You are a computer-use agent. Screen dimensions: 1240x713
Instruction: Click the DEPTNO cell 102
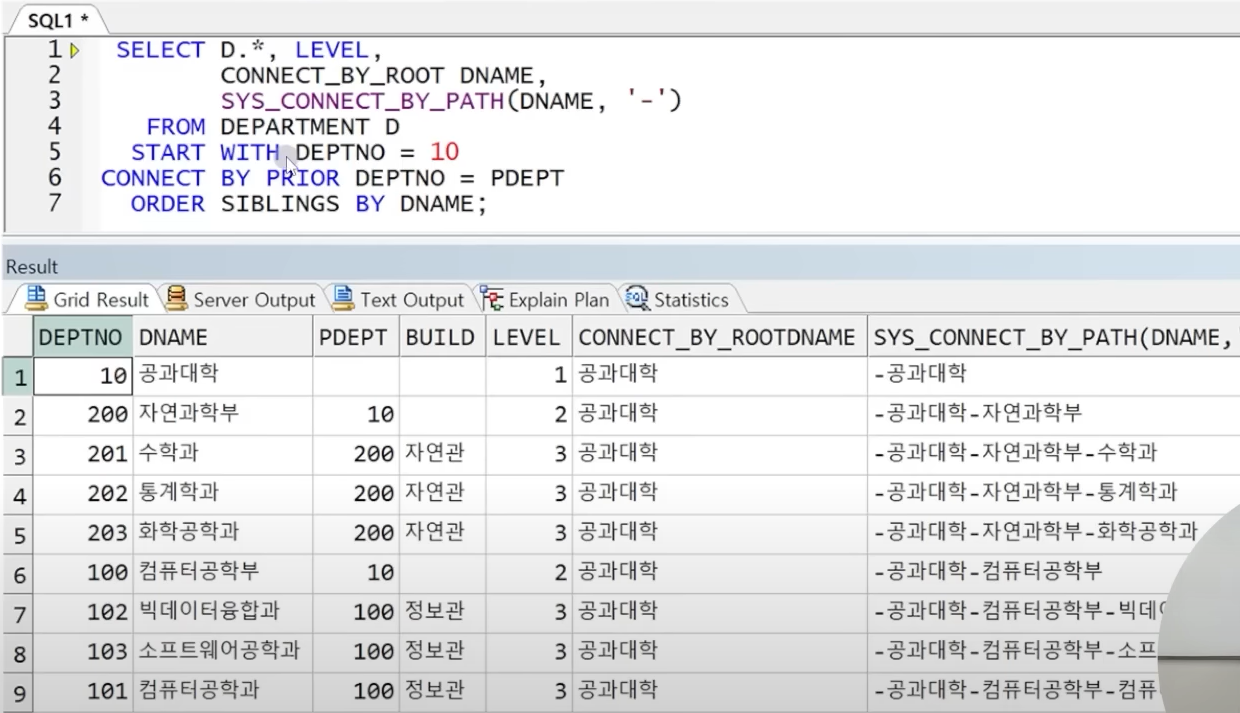[84, 614]
